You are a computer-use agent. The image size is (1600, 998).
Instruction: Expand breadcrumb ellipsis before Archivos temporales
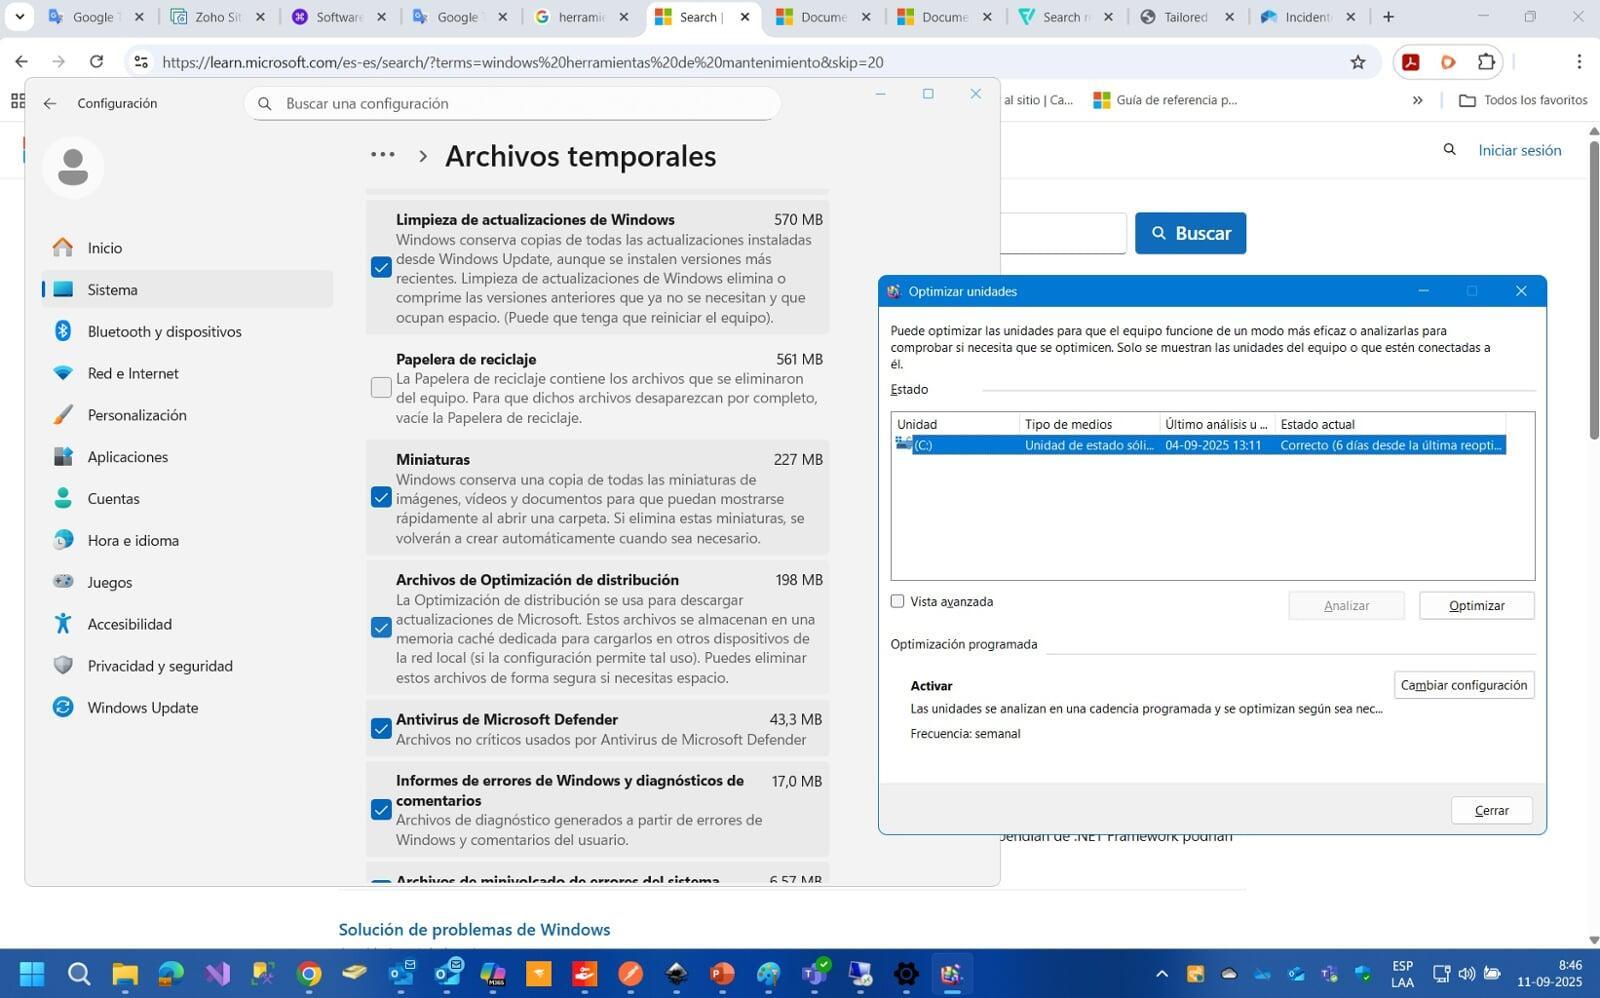click(383, 155)
